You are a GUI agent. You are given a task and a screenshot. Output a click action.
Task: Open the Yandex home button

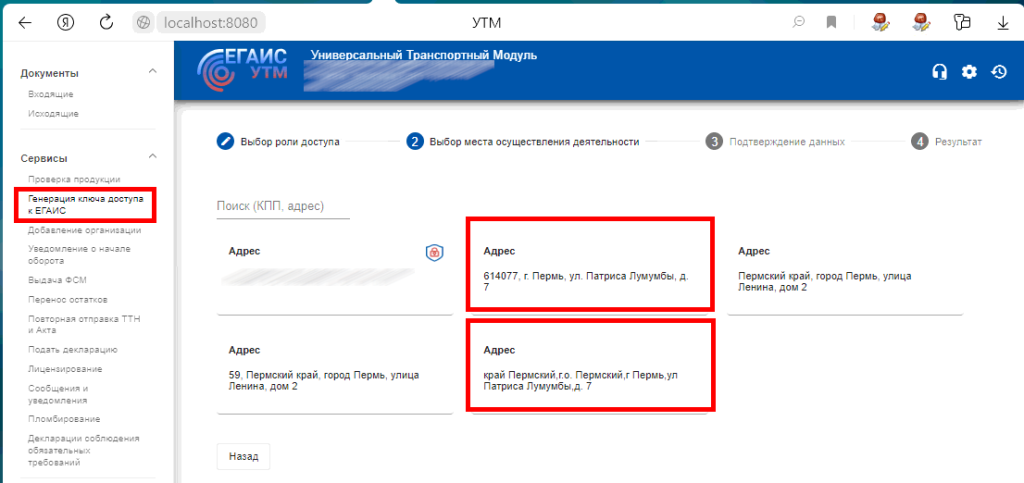point(66,22)
